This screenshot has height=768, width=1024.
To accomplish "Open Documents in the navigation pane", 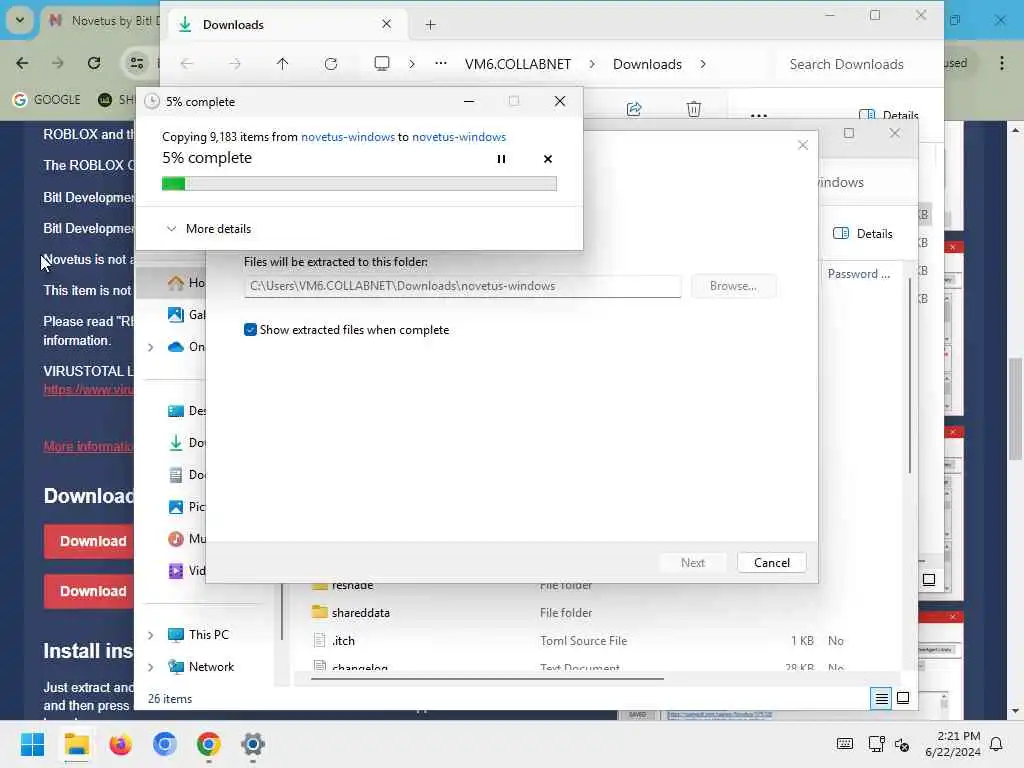I will (186, 475).
